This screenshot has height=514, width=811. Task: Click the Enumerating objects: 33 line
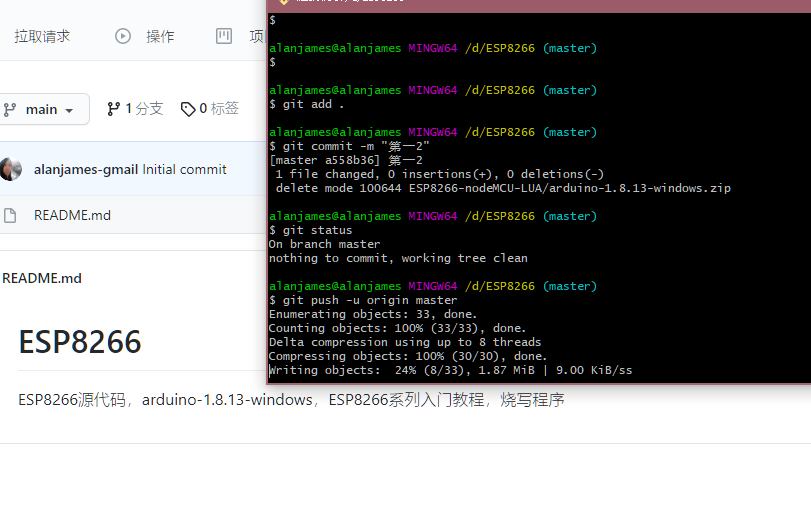click(373, 314)
